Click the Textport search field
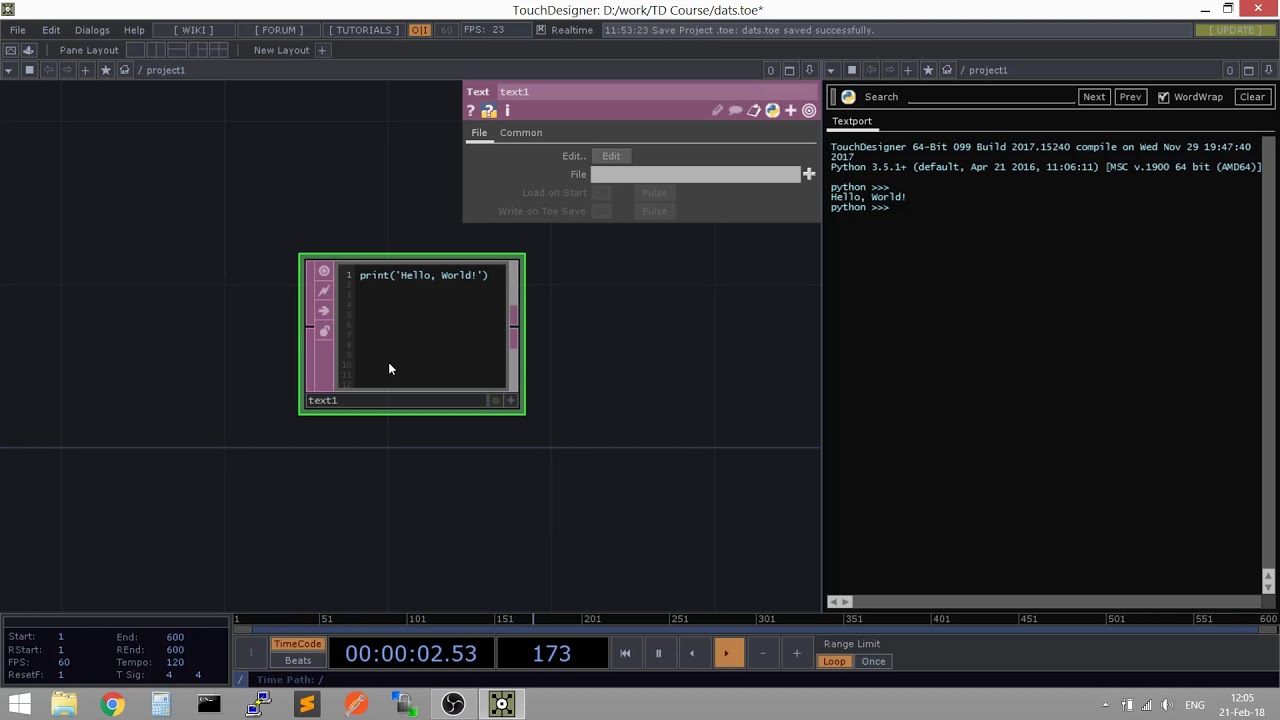Viewport: 1280px width, 720px height. pyautogui.click(x=990, y=97)
